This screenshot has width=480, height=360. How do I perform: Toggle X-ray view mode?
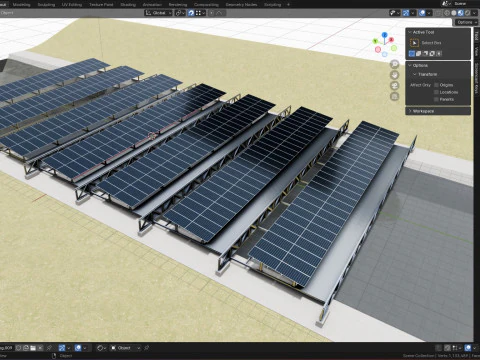click(x=439, y=13)
